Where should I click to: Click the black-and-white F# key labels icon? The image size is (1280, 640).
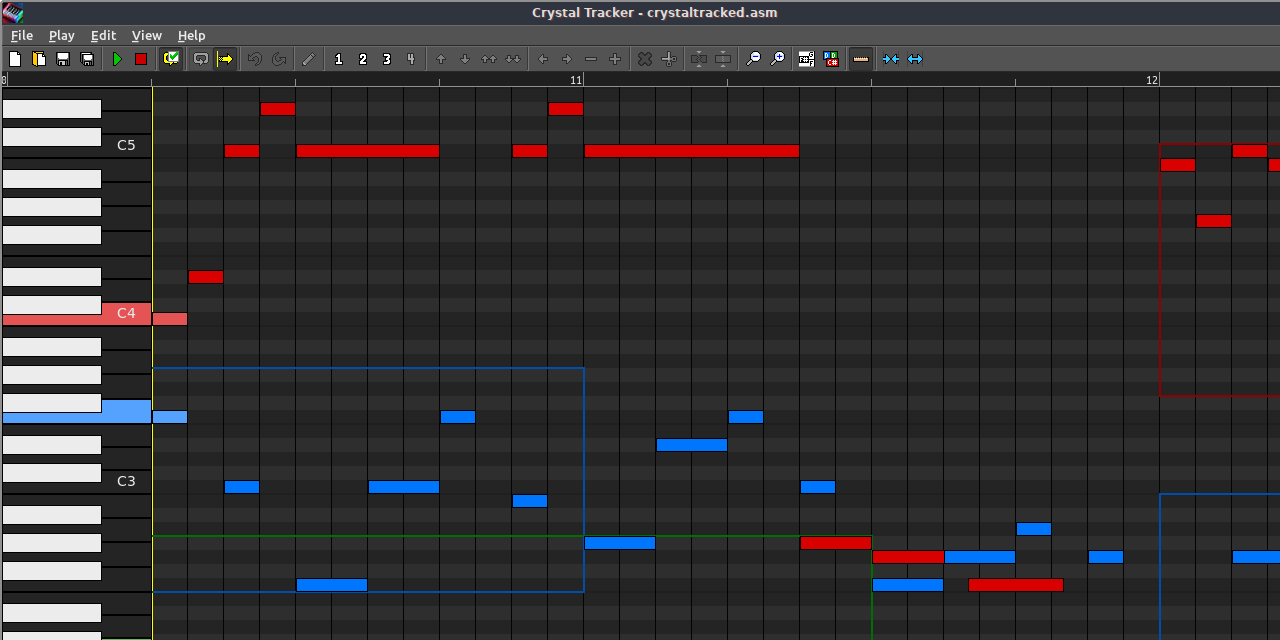pyautogui.click(x=806, y=59)
